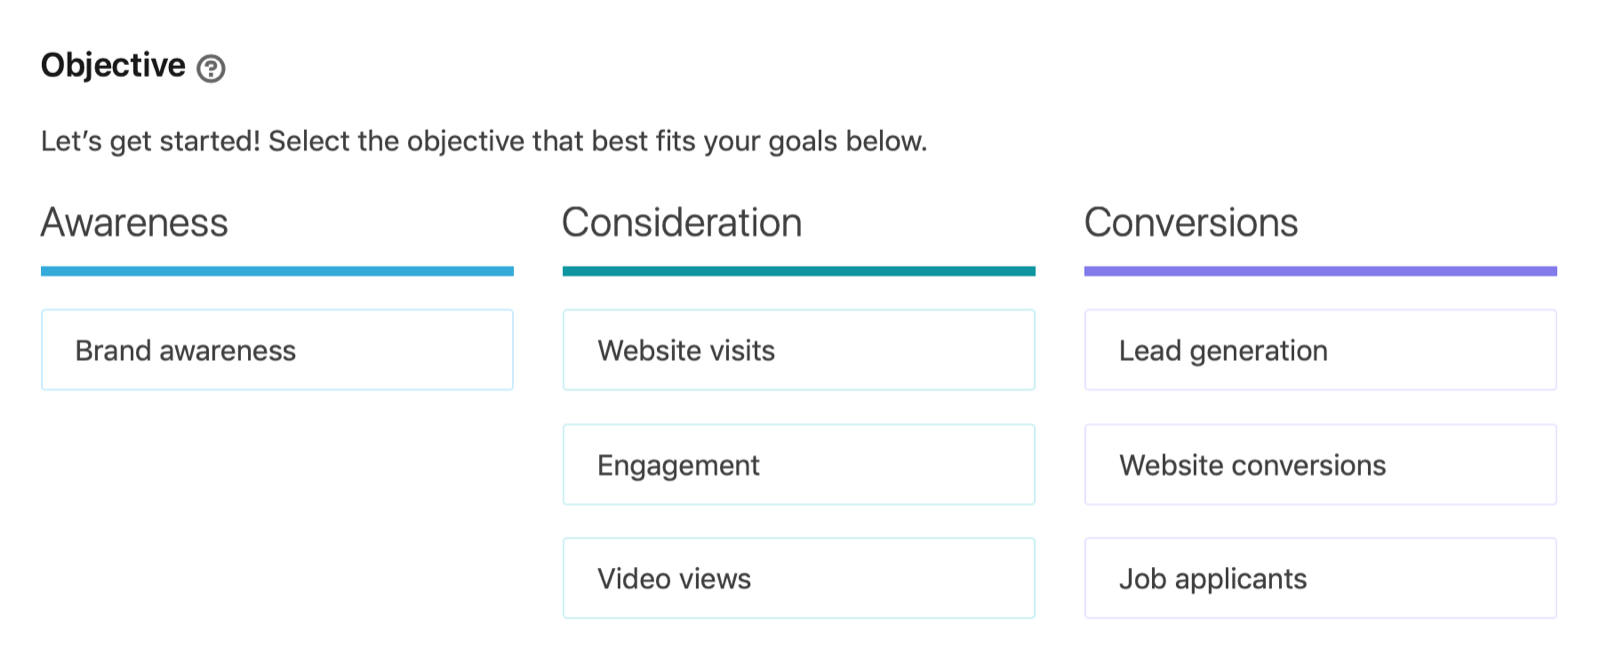The width and height of the screenshot is (1600, 657).
Task: Pick the only objective under Awareness
Action: click(x=277, y=350)
